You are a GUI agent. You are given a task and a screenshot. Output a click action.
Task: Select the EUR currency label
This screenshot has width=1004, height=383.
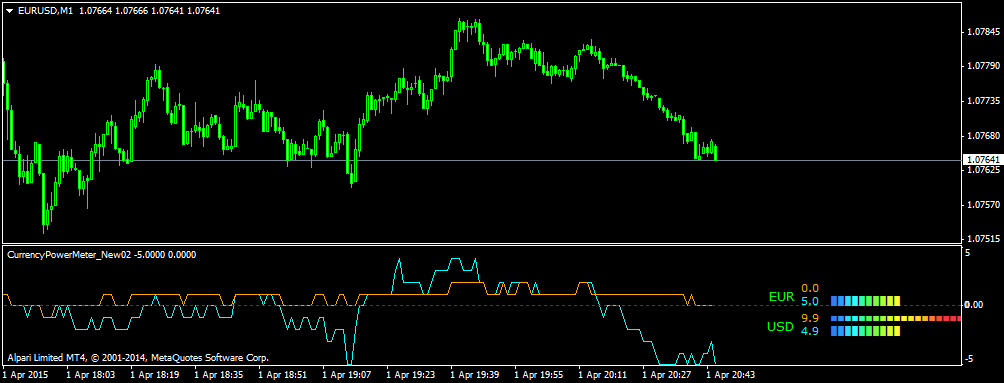tap(781, 297)
